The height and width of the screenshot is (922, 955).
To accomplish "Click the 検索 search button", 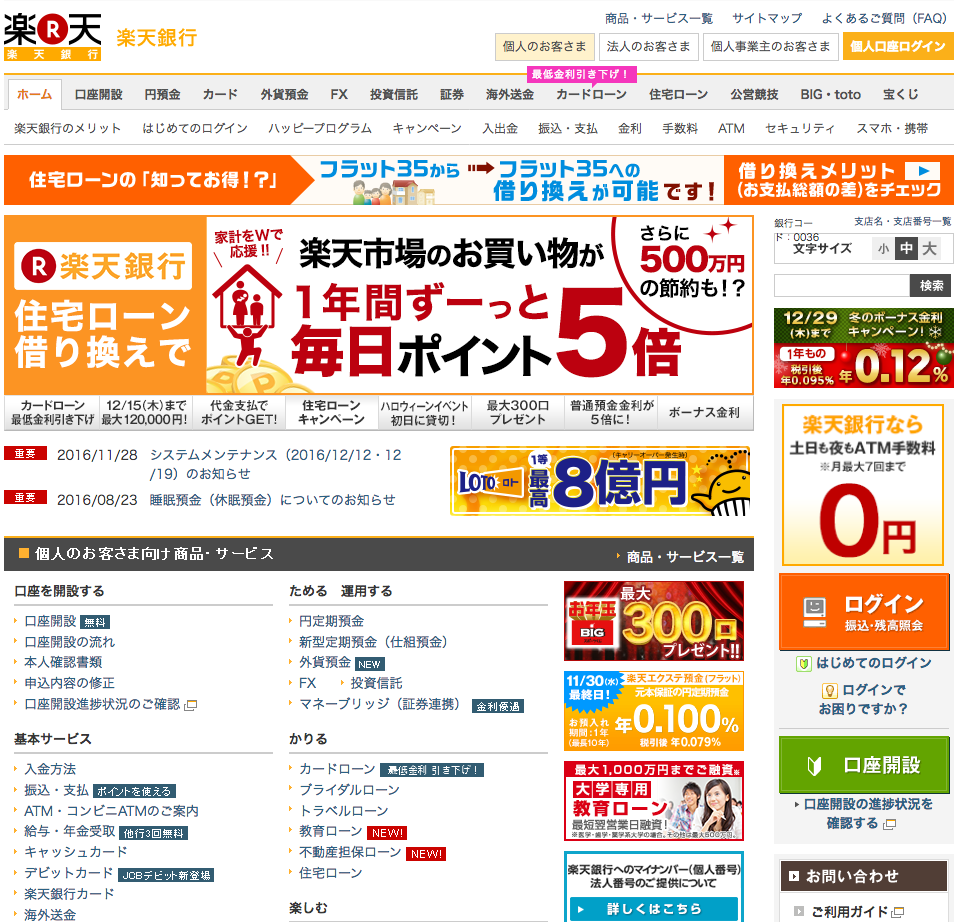I will (931, 286).
